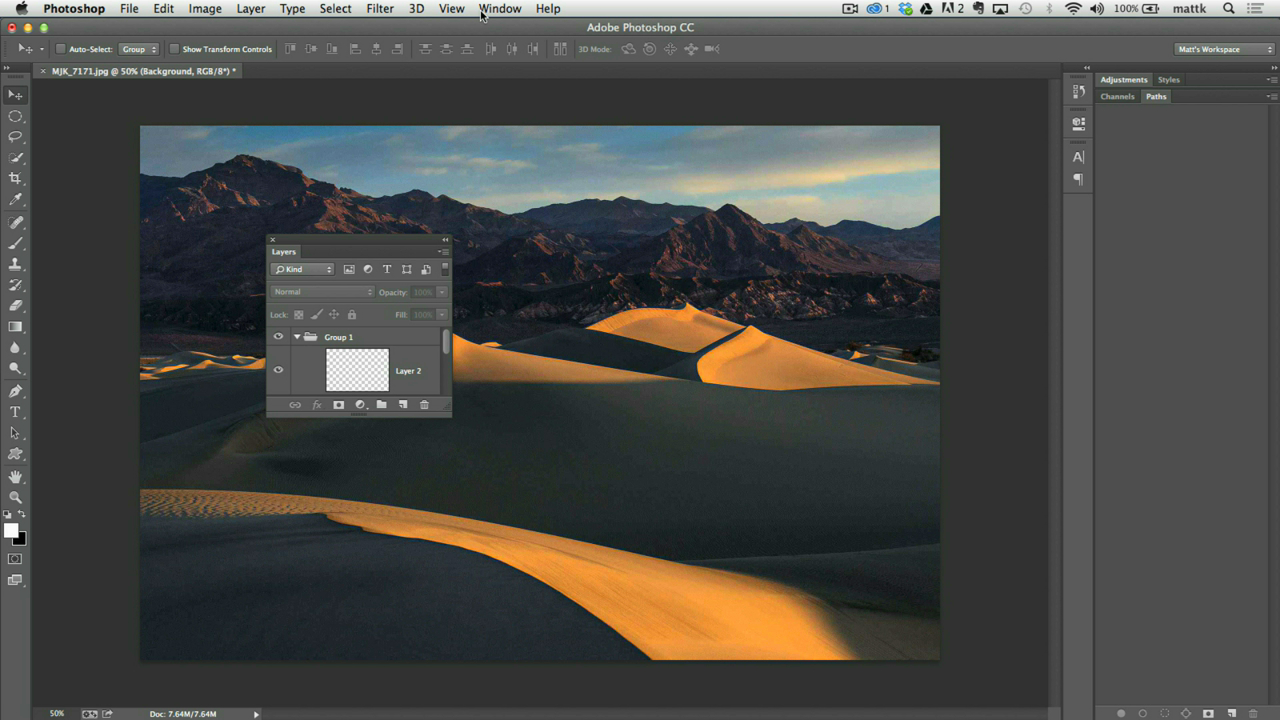Open the Filter menu
1280x720 pixels.
click(x=380, y=9)
